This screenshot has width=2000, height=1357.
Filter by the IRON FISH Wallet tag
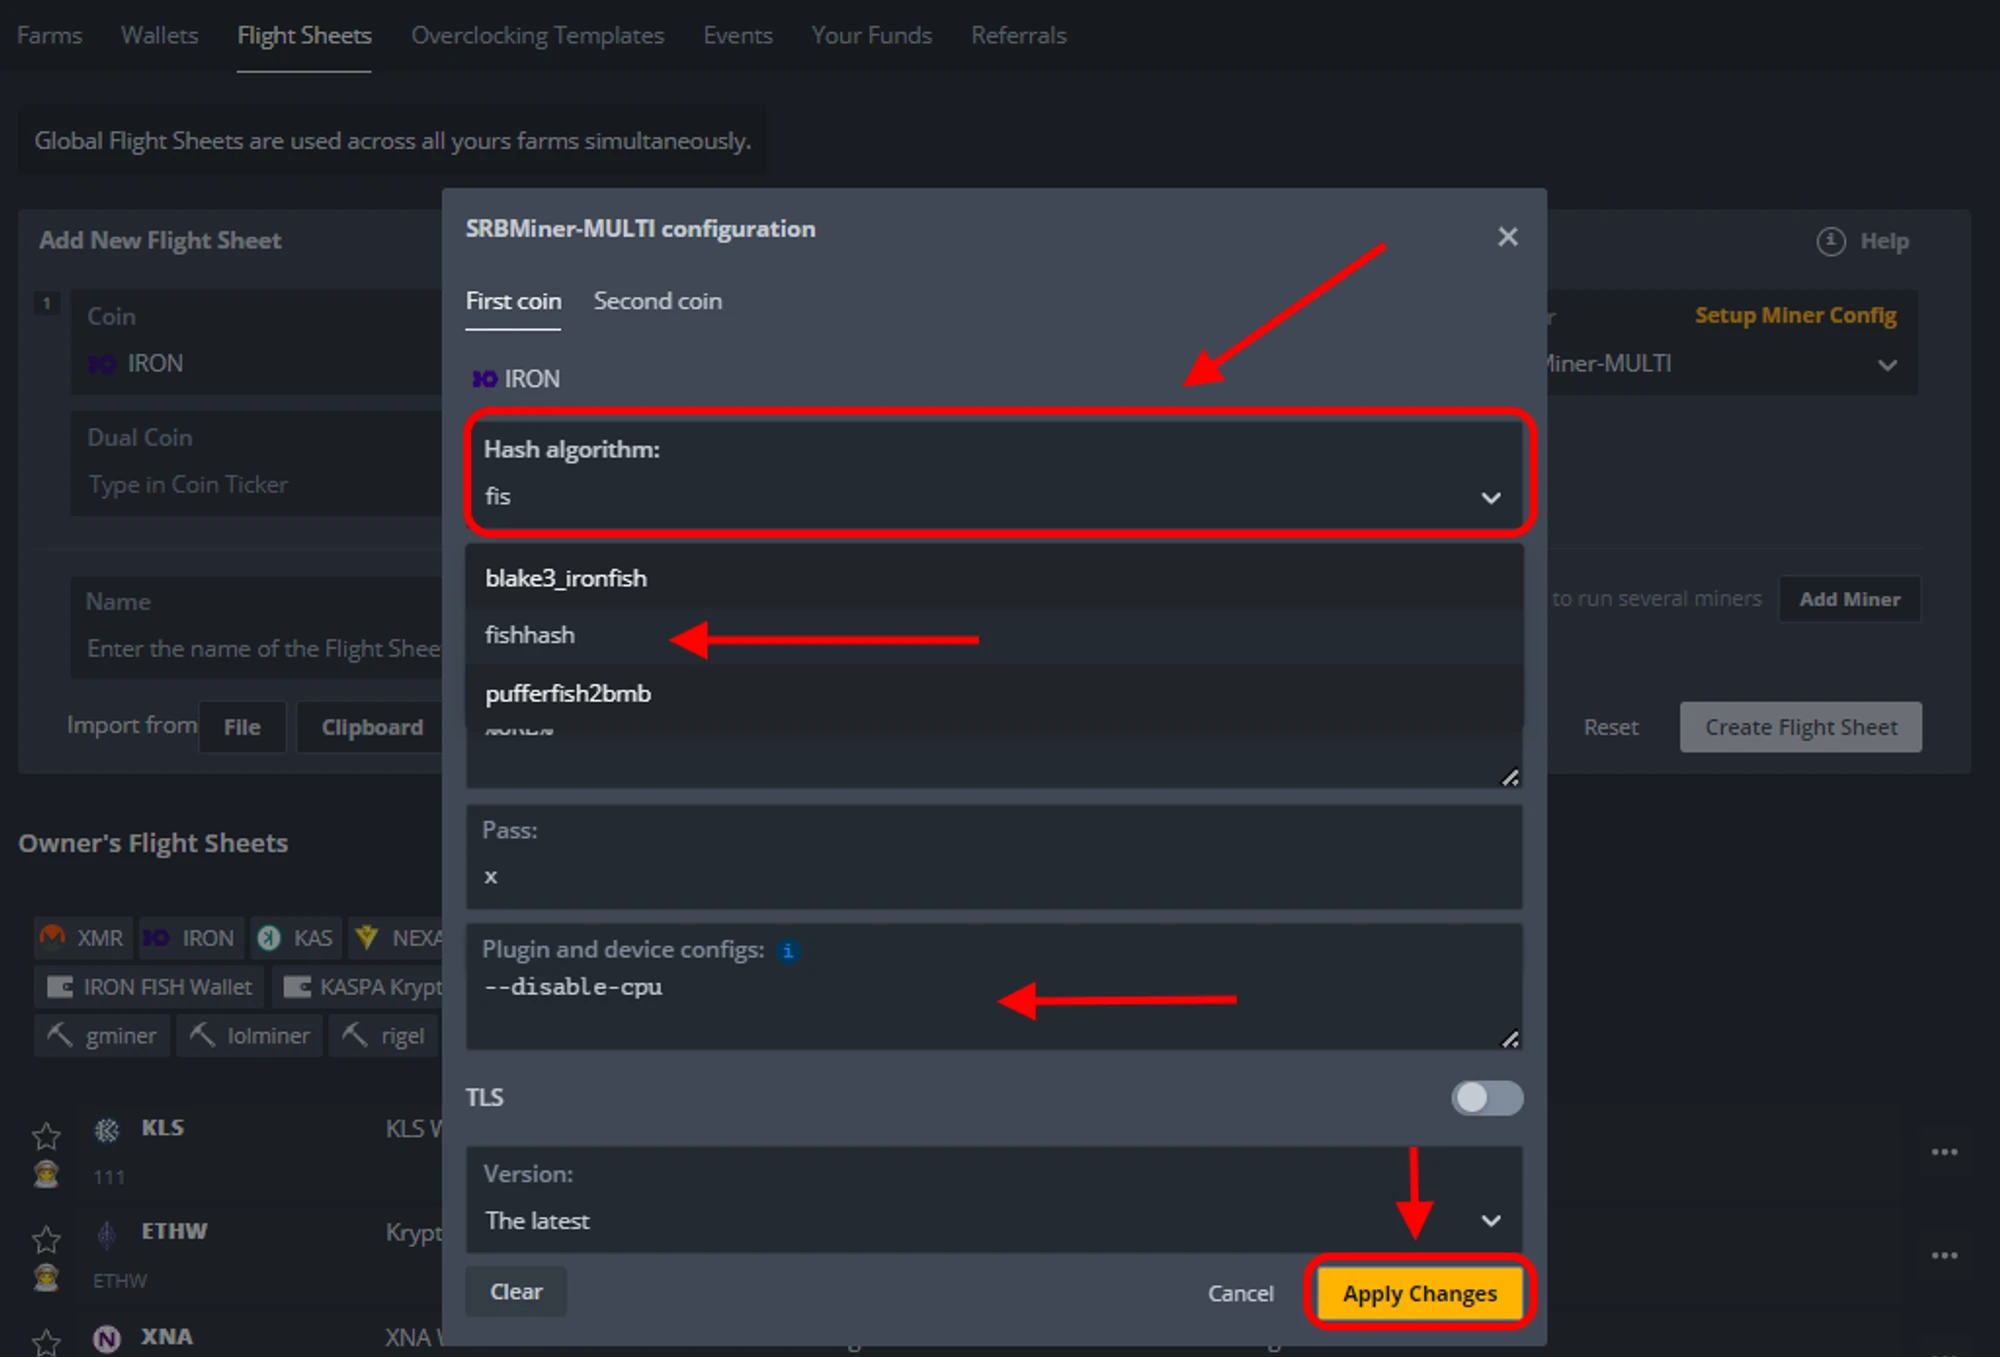click(150, 987)
